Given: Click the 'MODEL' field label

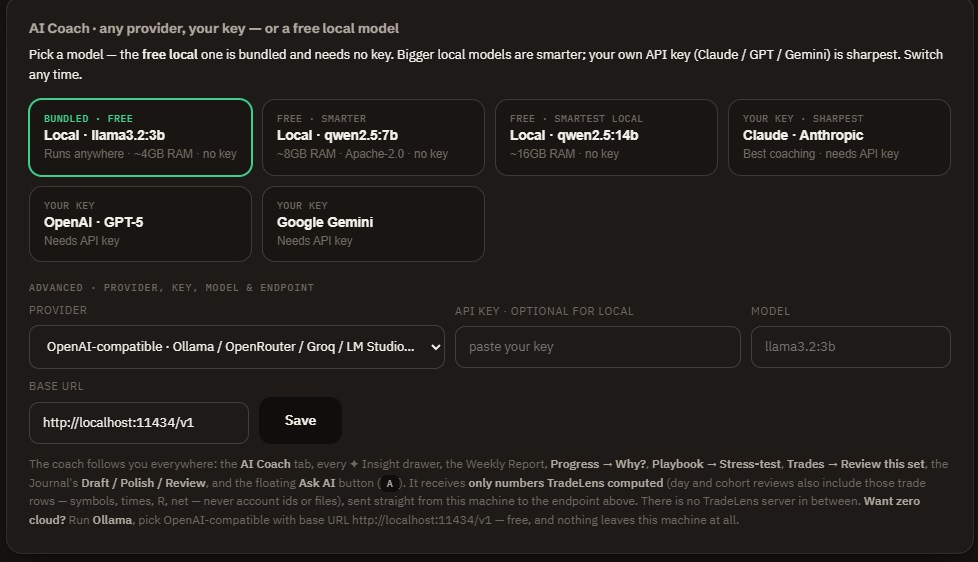Looking at the screenshot, I should pyautogui.click(x=770, y=311).
